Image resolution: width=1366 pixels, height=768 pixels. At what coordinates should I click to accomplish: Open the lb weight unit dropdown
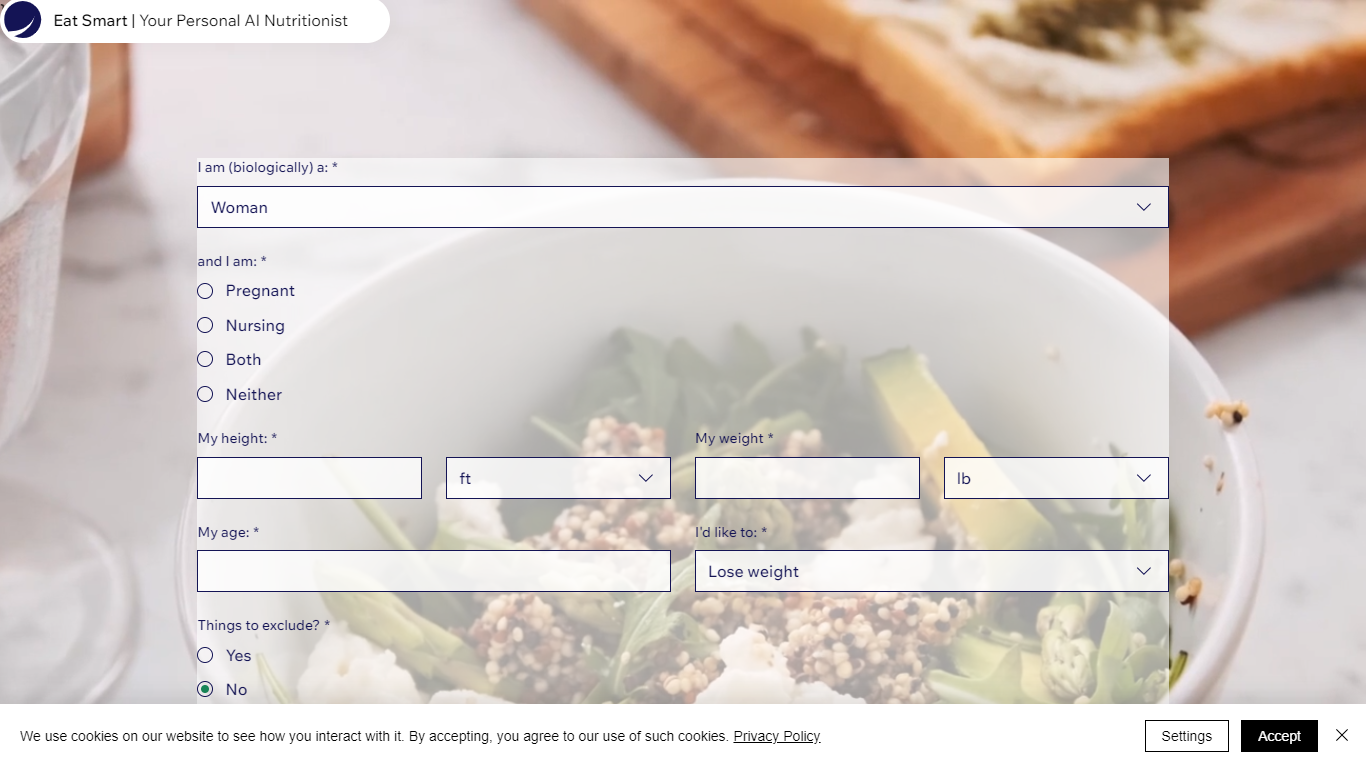(x=1056, y=478)
